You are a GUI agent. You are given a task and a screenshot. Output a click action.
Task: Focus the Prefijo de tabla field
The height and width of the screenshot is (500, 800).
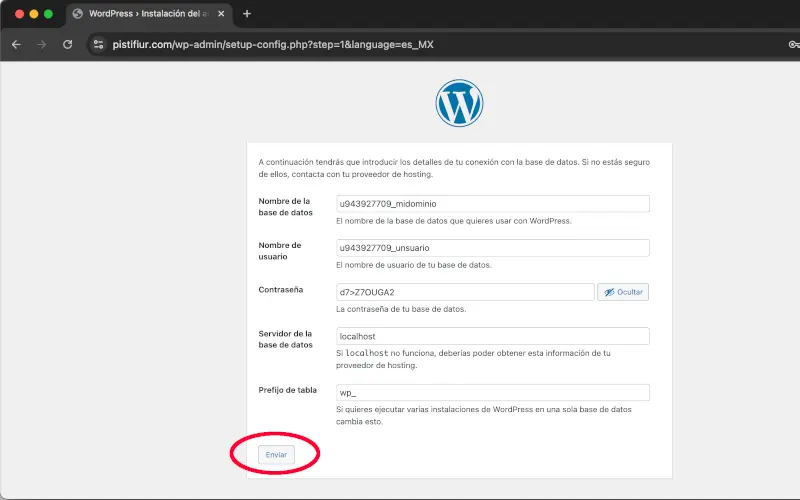click(492, 392)
